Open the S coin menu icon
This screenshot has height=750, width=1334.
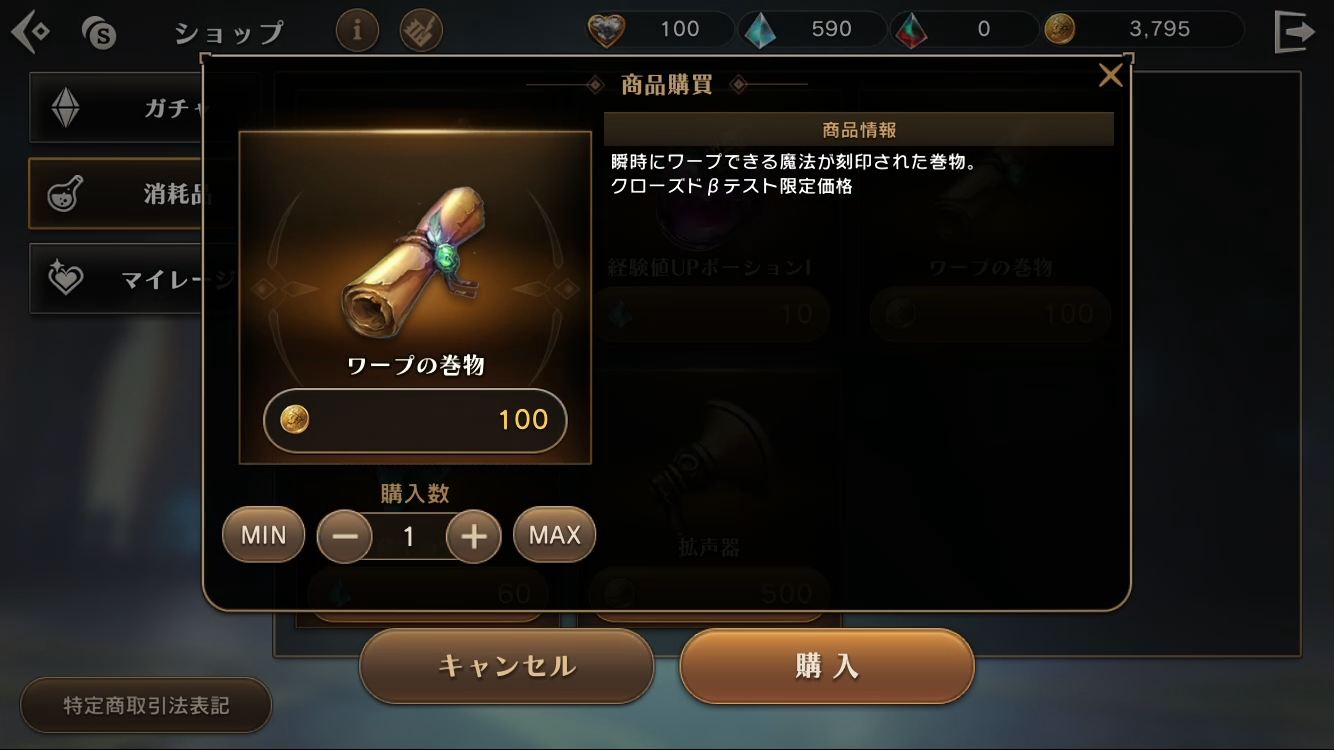click(99, 33)
